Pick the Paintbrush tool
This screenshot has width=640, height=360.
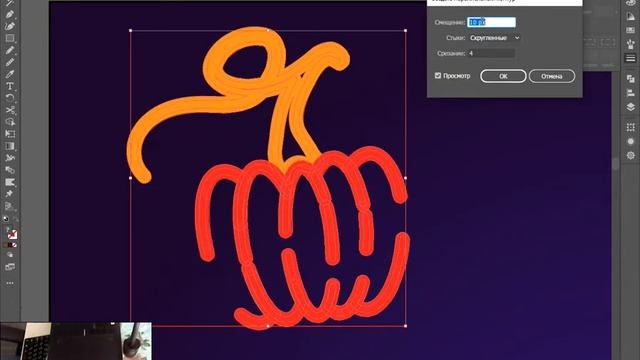tap(10, 50)
